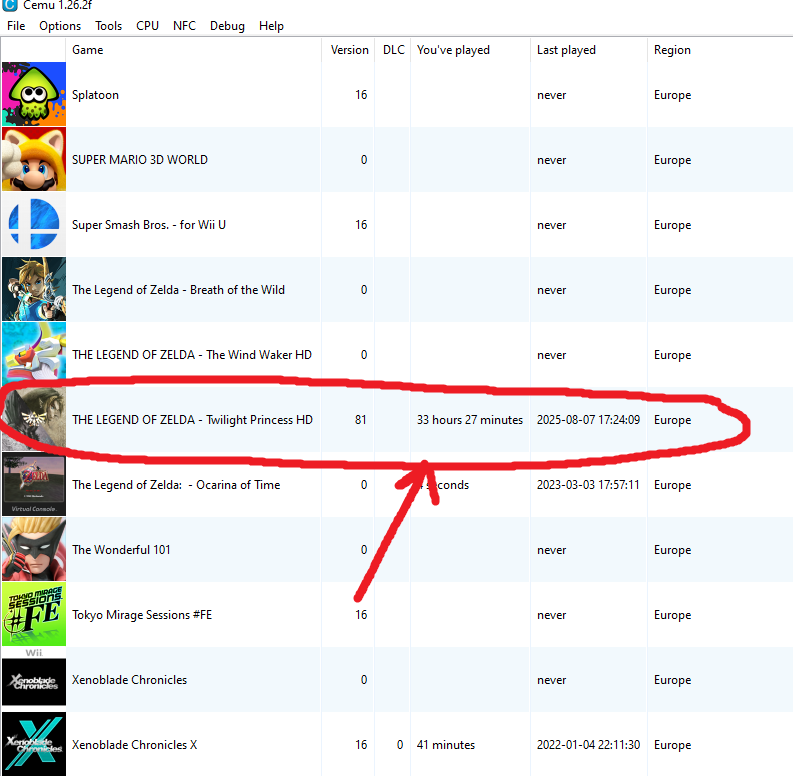
Task: Sort list by Version column header
Action: tap(349, 50)
